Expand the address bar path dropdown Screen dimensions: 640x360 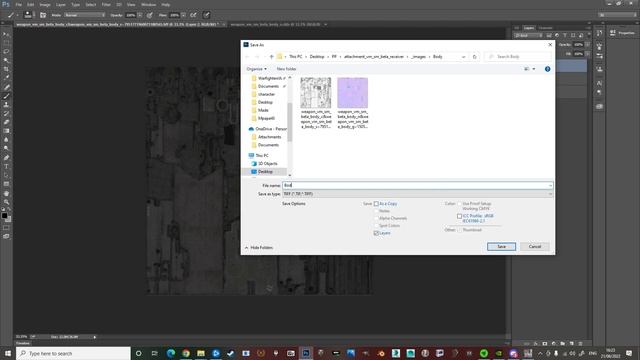[463, 57]
